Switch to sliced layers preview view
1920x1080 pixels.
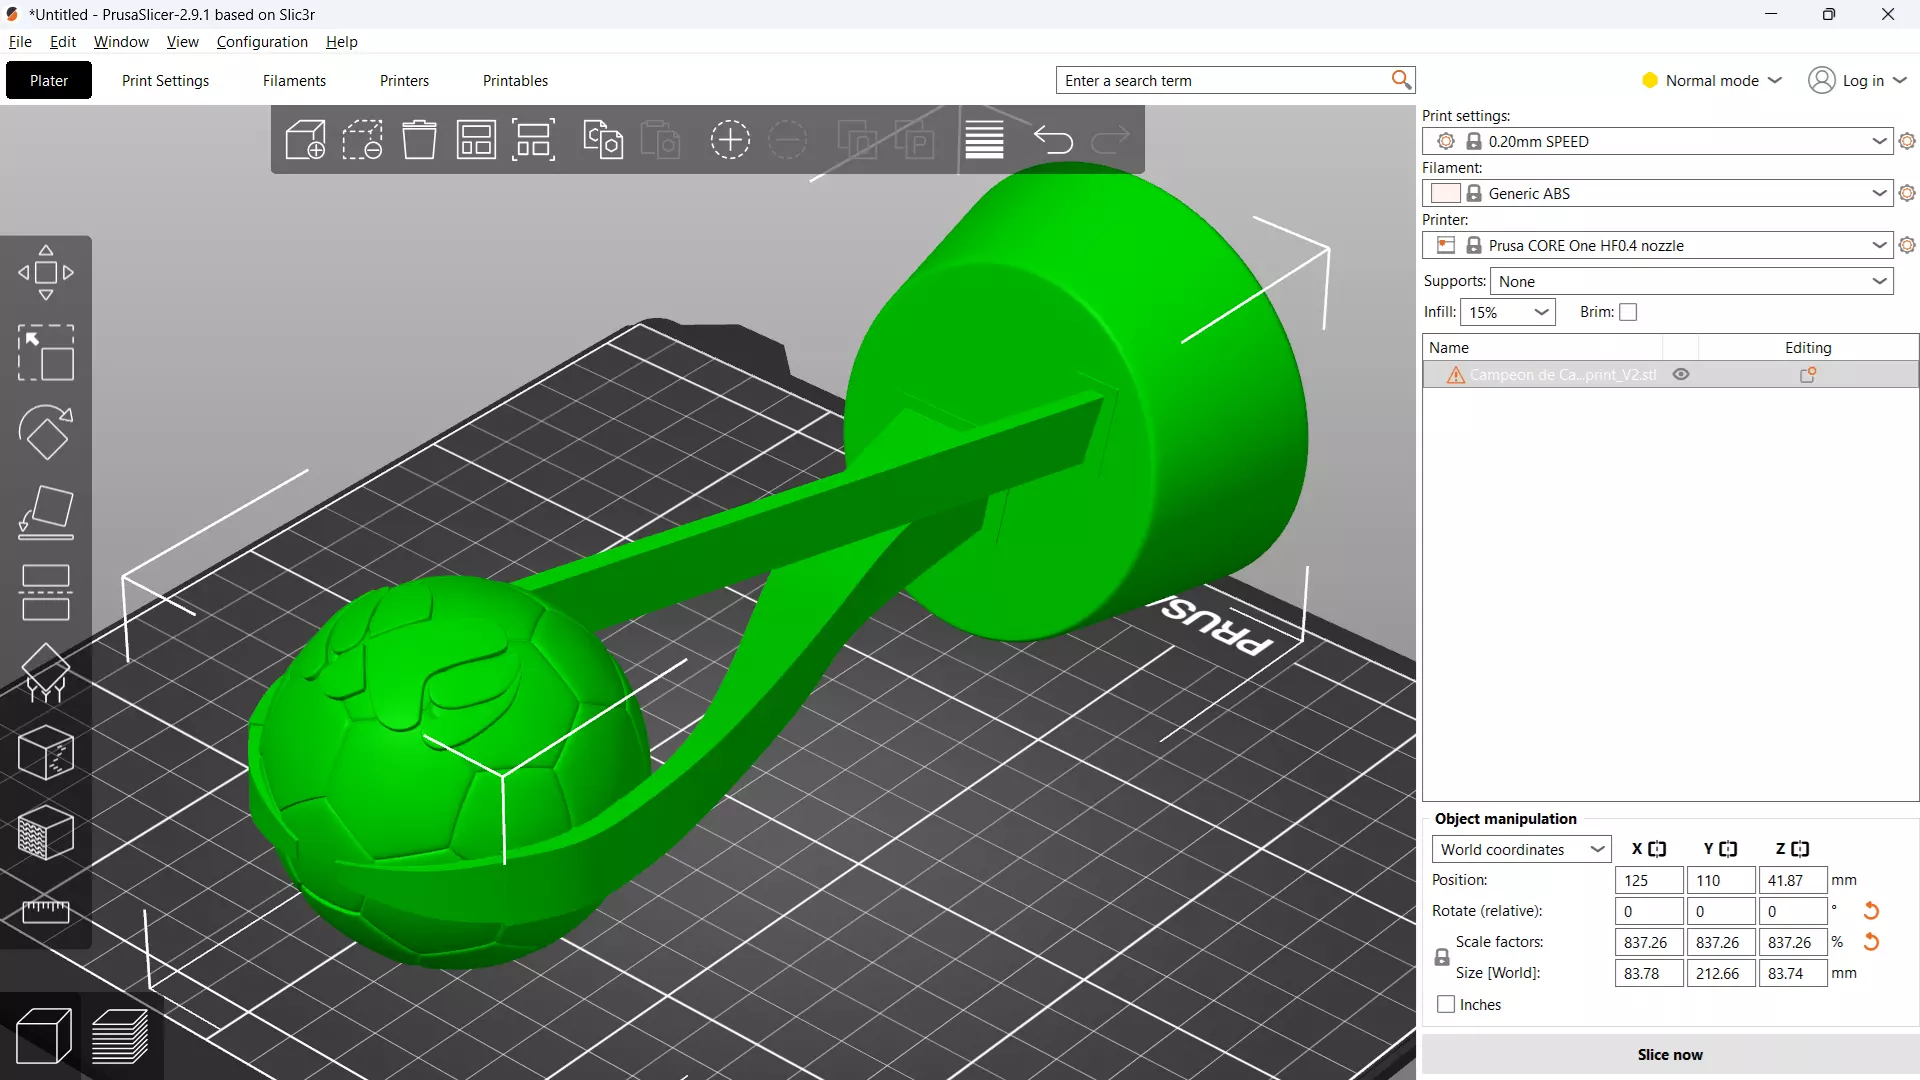tap(120, 1036)
